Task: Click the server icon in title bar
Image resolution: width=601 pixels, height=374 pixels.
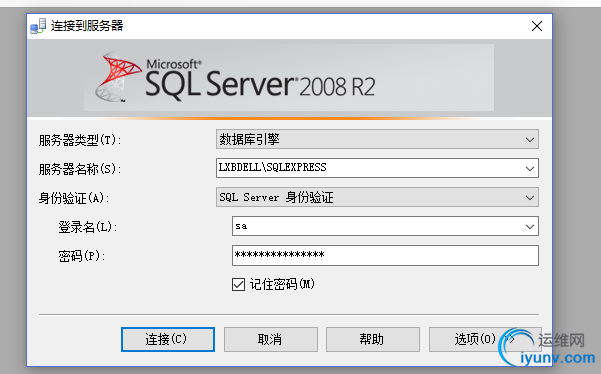Action: click(38, 26)
